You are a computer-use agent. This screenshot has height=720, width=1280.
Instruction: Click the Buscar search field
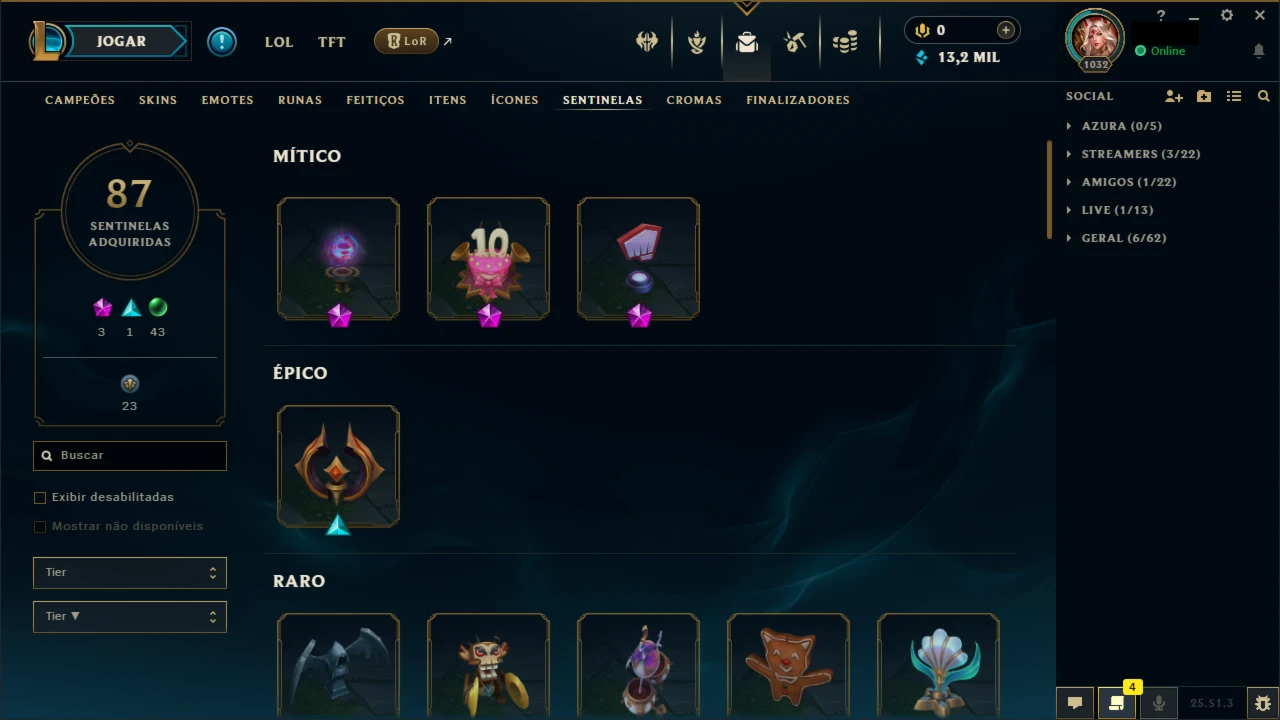(130, 455)
